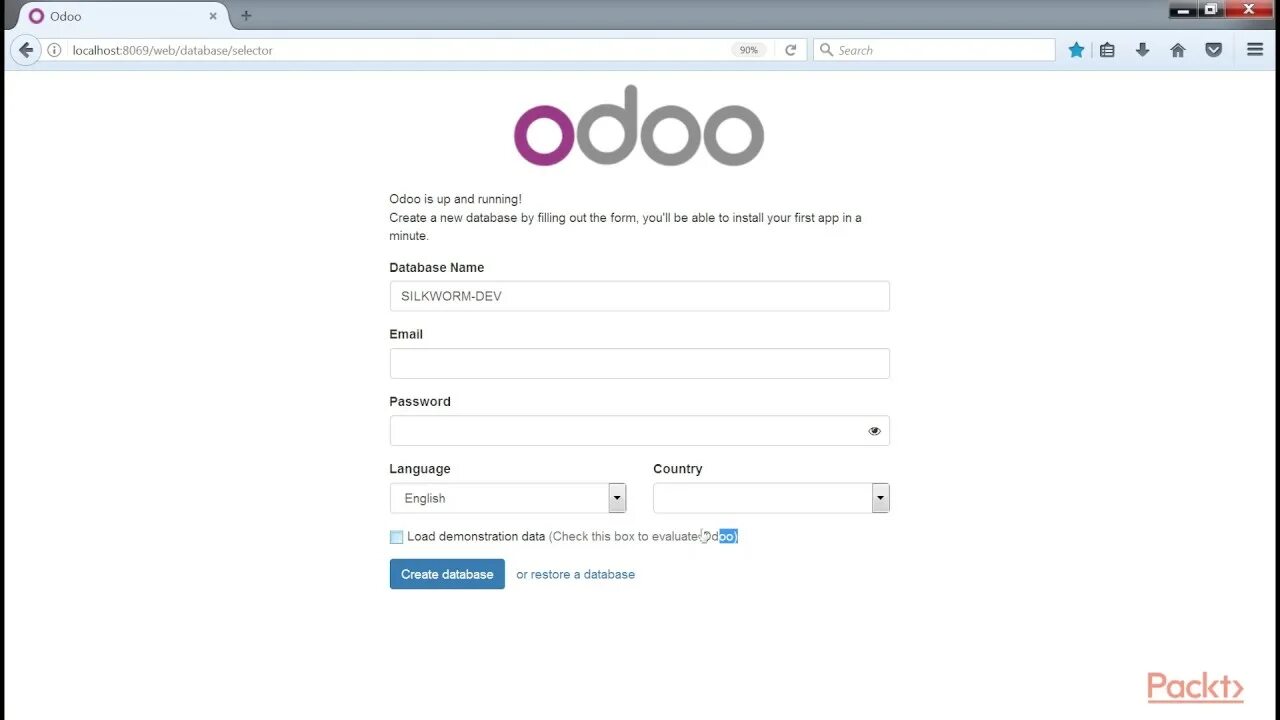1280x720 pixels.
Task: Open the Language dropdown showing English
Action: coord(507,498)
